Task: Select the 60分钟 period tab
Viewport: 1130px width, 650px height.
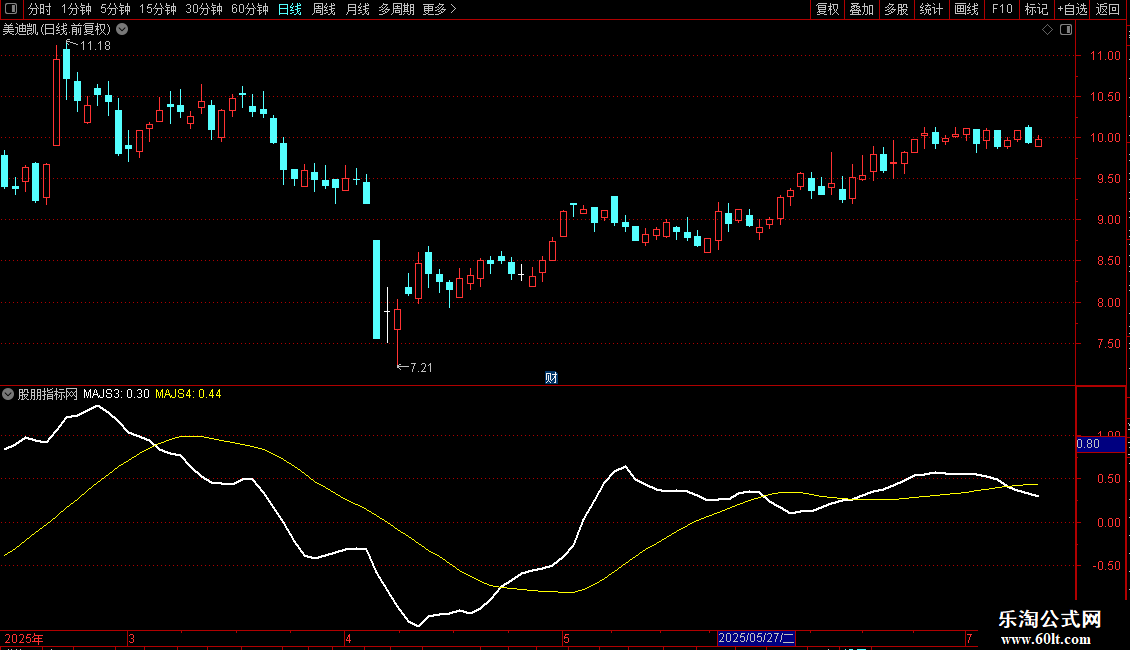Action: pos(250,9)
